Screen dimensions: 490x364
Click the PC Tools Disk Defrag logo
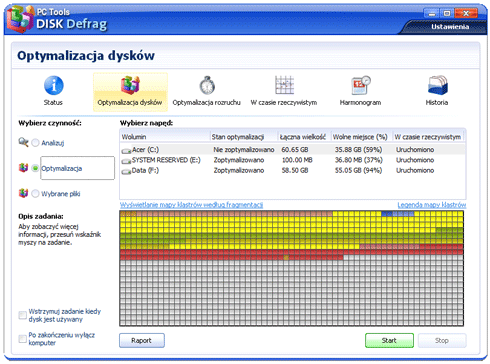[x=20, y=19]
